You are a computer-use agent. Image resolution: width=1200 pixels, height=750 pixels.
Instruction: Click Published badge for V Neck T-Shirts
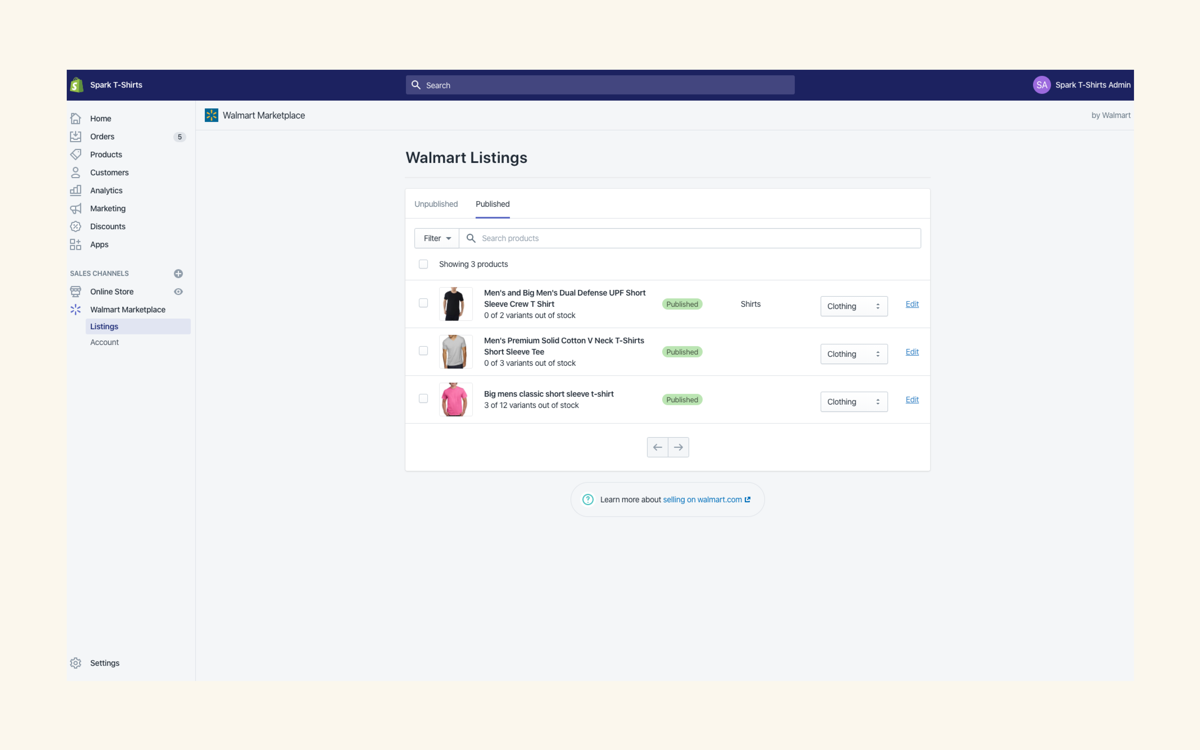point(682,352)
